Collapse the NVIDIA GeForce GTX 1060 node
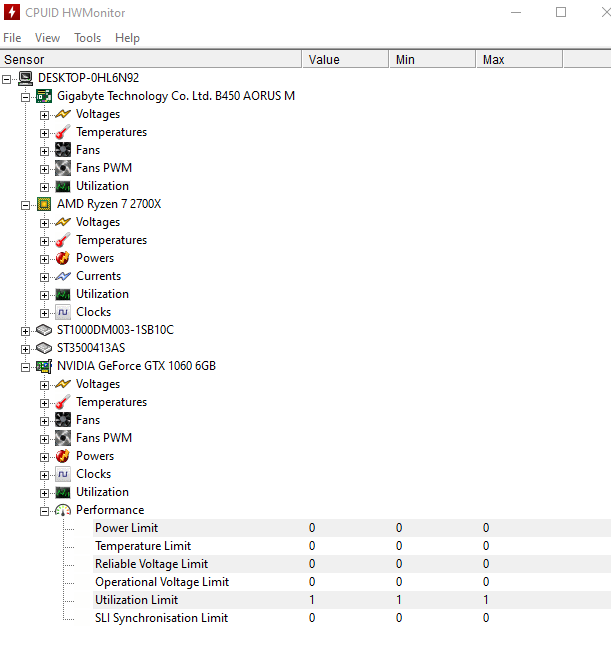611x658 pixels. [x=26, y=367]
